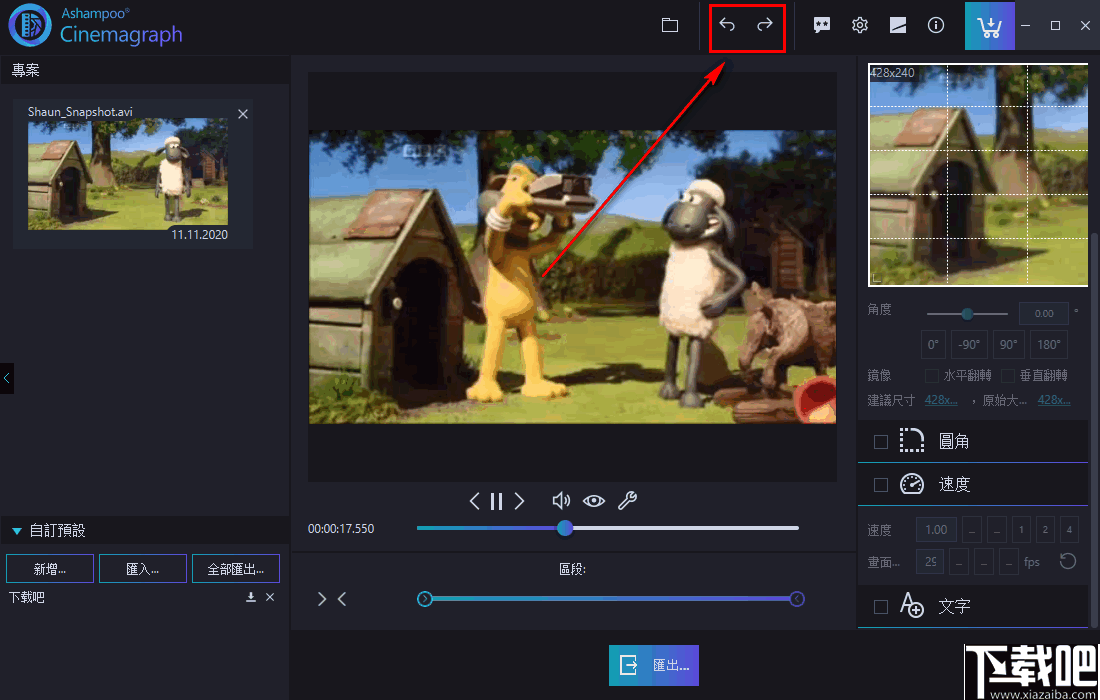Delete the 下載吧 preset with its X
This screenshot has width=1100, height=700.
click(270, 597)
